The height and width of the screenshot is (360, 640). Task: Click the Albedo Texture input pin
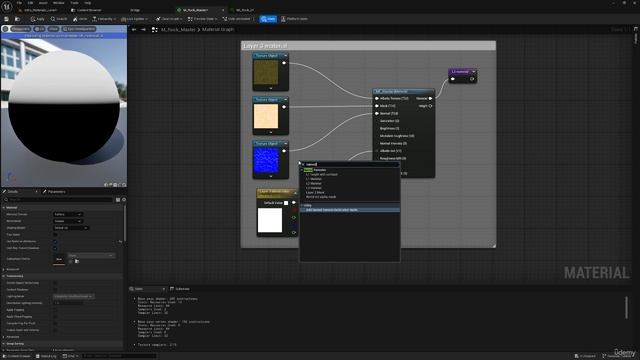pos(377,98)
